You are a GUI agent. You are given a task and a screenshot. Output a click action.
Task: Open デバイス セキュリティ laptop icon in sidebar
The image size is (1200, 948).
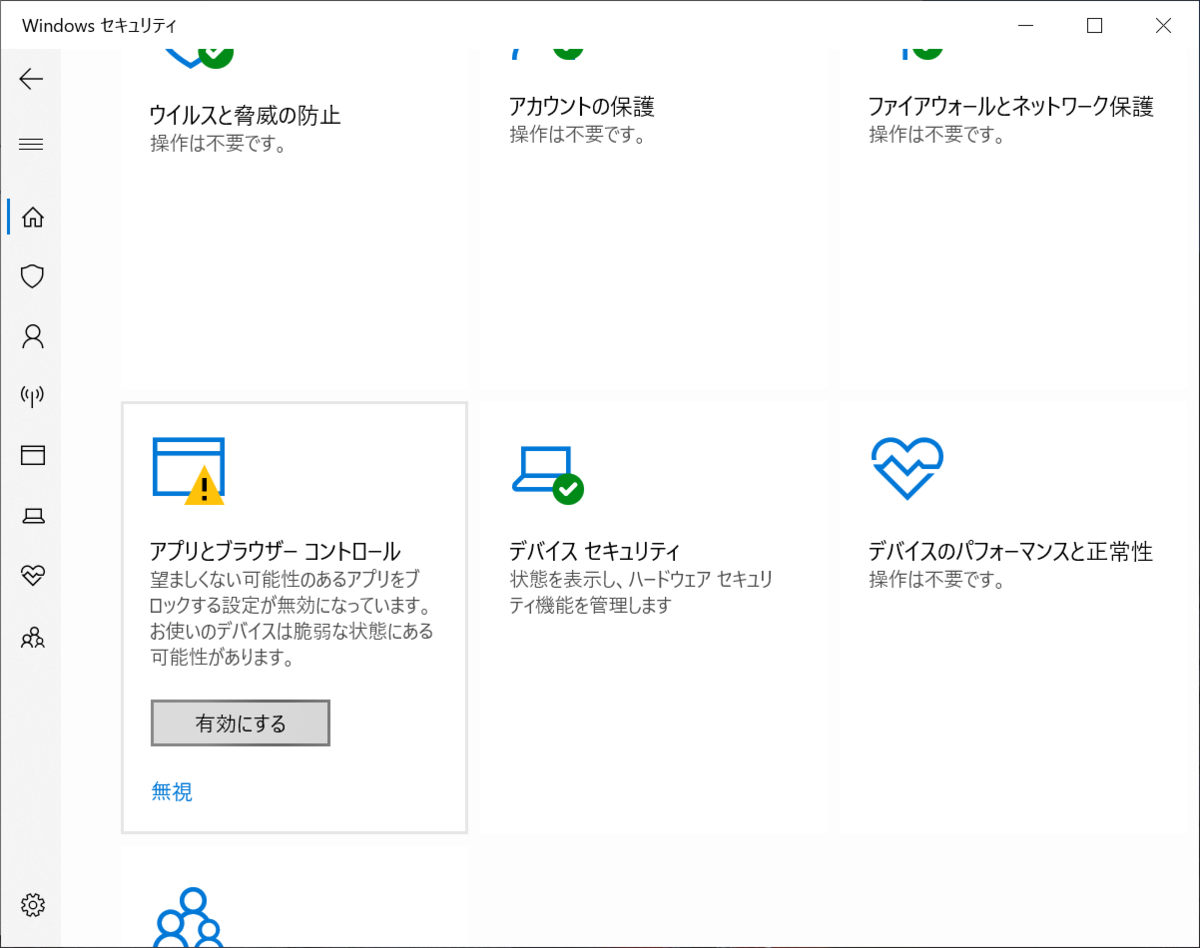pos(31,516)
